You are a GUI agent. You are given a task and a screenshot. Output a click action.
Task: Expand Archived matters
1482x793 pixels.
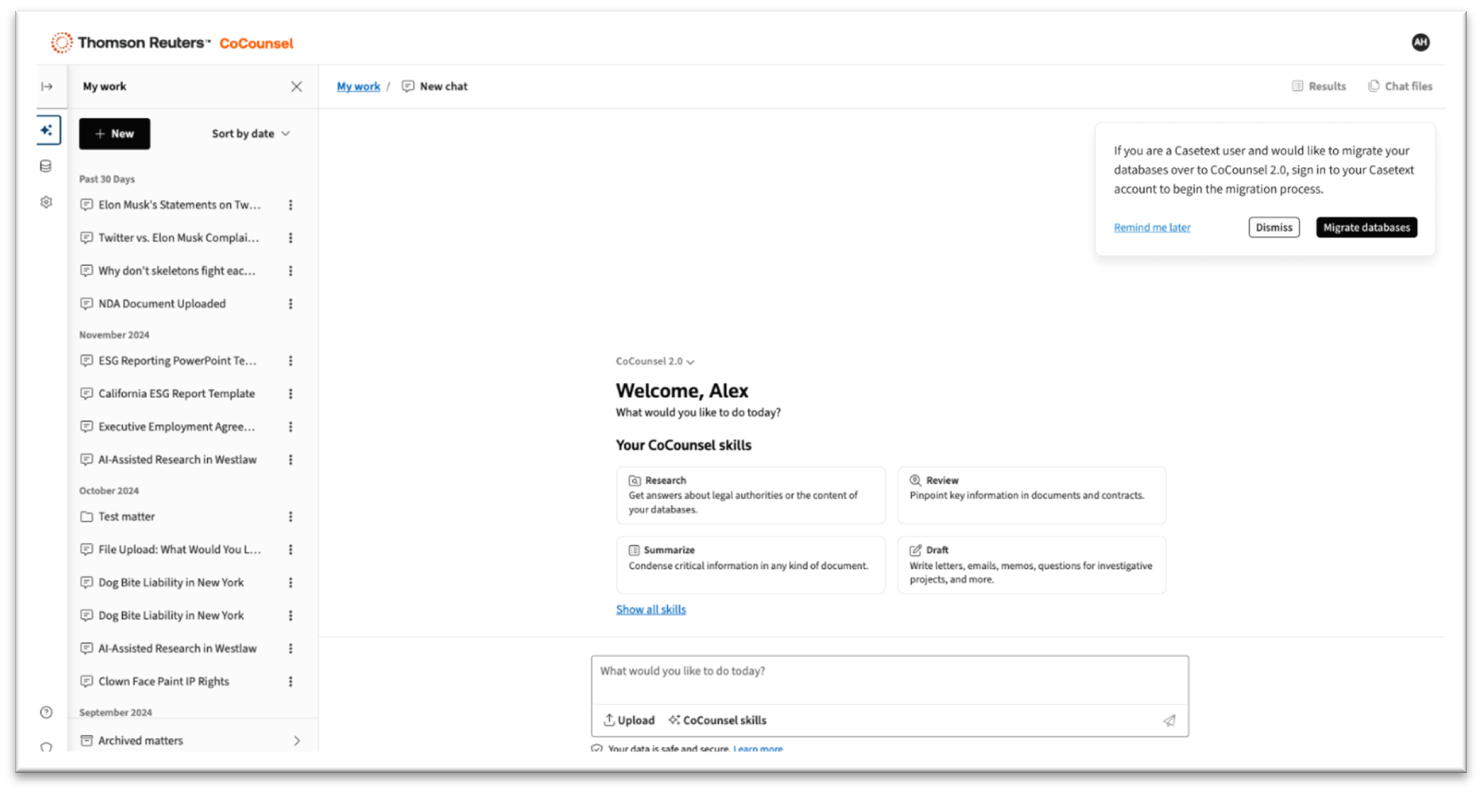pos(191,741)
